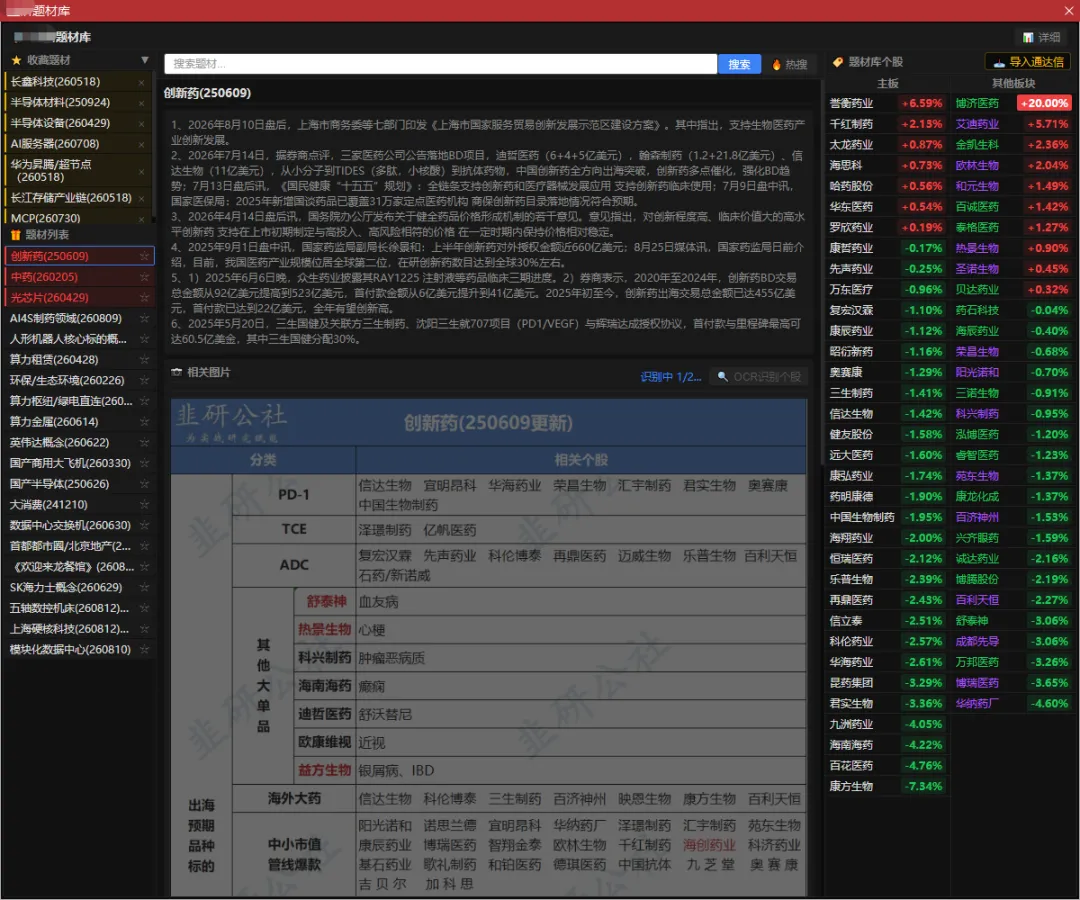Click the 创新药(250609更新) related image thumbnail
Screen dimensions: 1080x900
488,647
